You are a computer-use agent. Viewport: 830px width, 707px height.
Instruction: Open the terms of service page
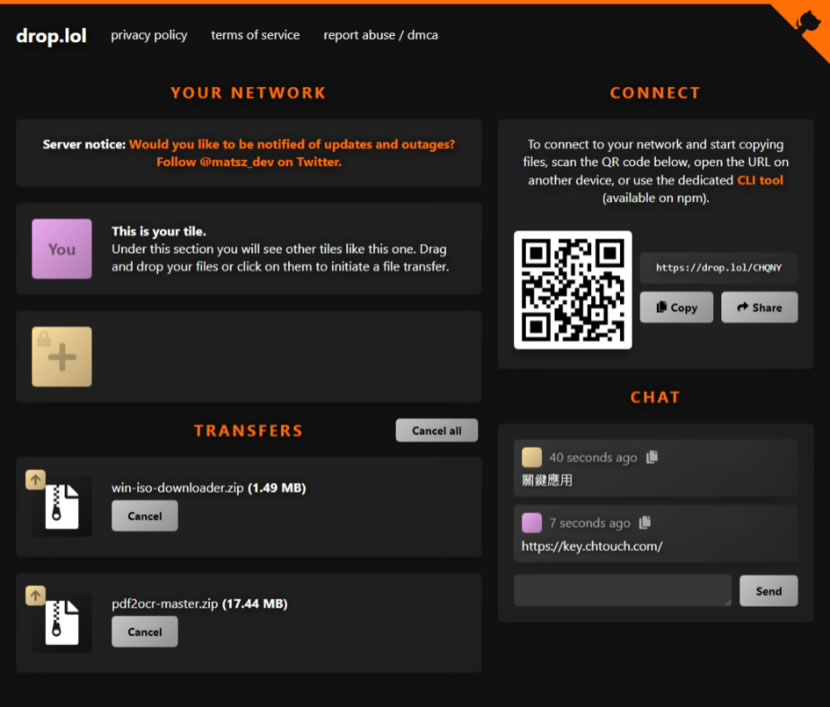pos(255,35)
